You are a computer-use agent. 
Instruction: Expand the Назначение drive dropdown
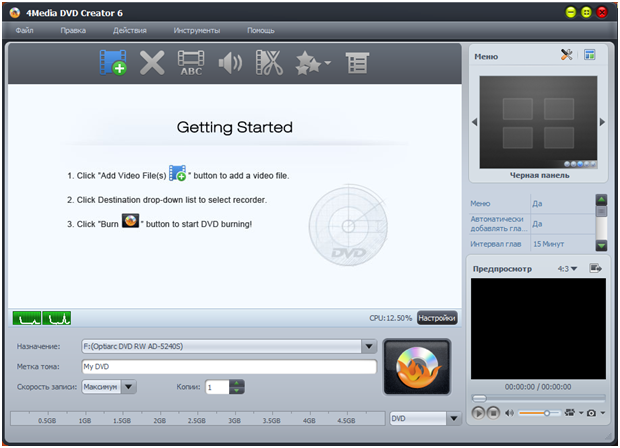(369, 346)
